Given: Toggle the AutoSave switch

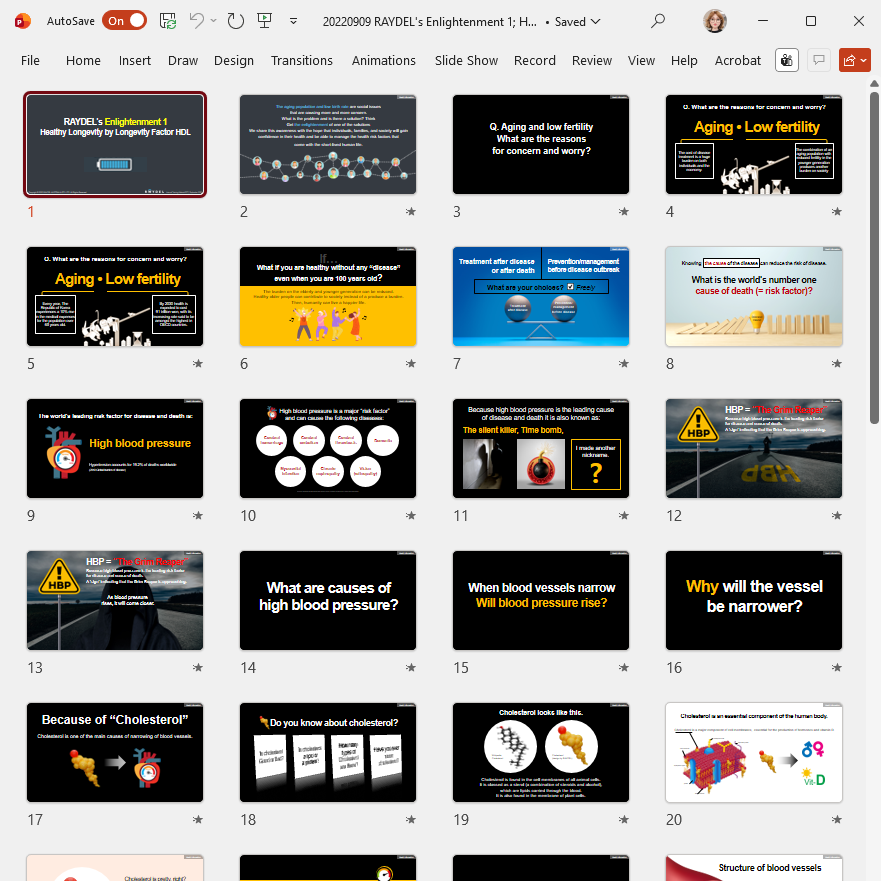Looking at the screenshot, I should tap(124, 21).
